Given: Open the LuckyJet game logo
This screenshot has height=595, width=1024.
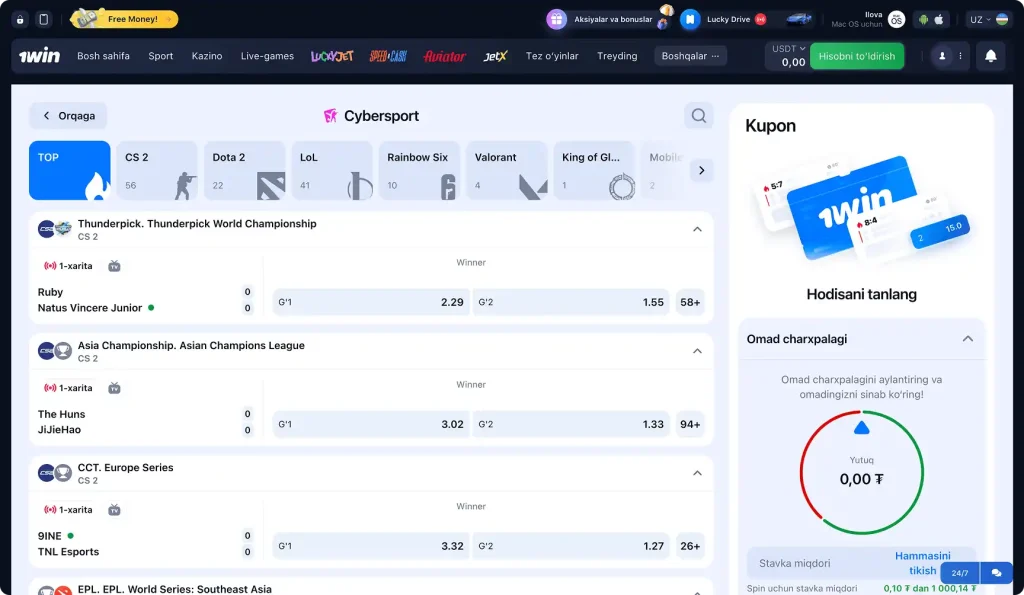Looking at the screenshot, I should pos(332,56).
